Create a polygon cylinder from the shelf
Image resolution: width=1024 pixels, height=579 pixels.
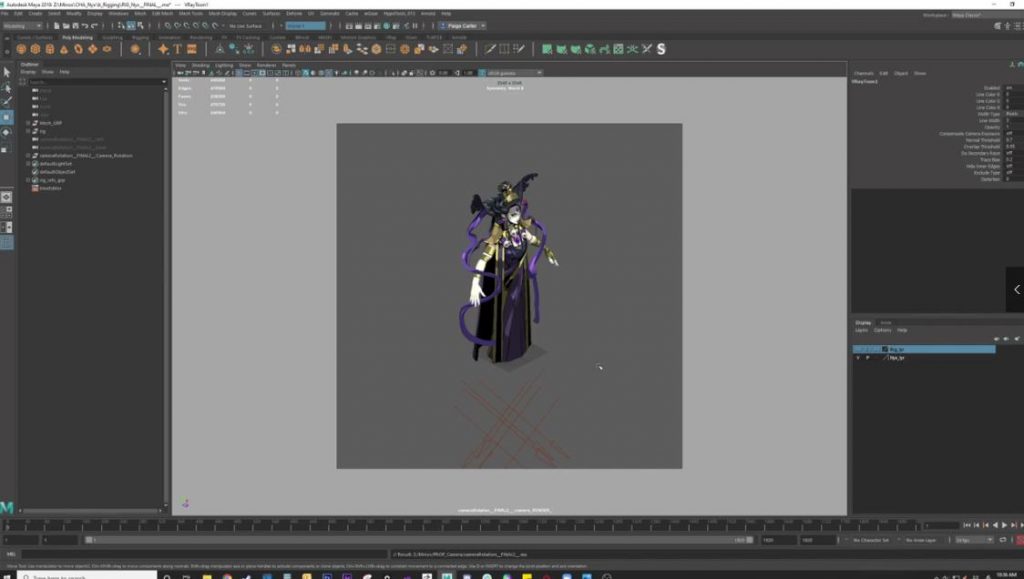(x=50, y=49)
